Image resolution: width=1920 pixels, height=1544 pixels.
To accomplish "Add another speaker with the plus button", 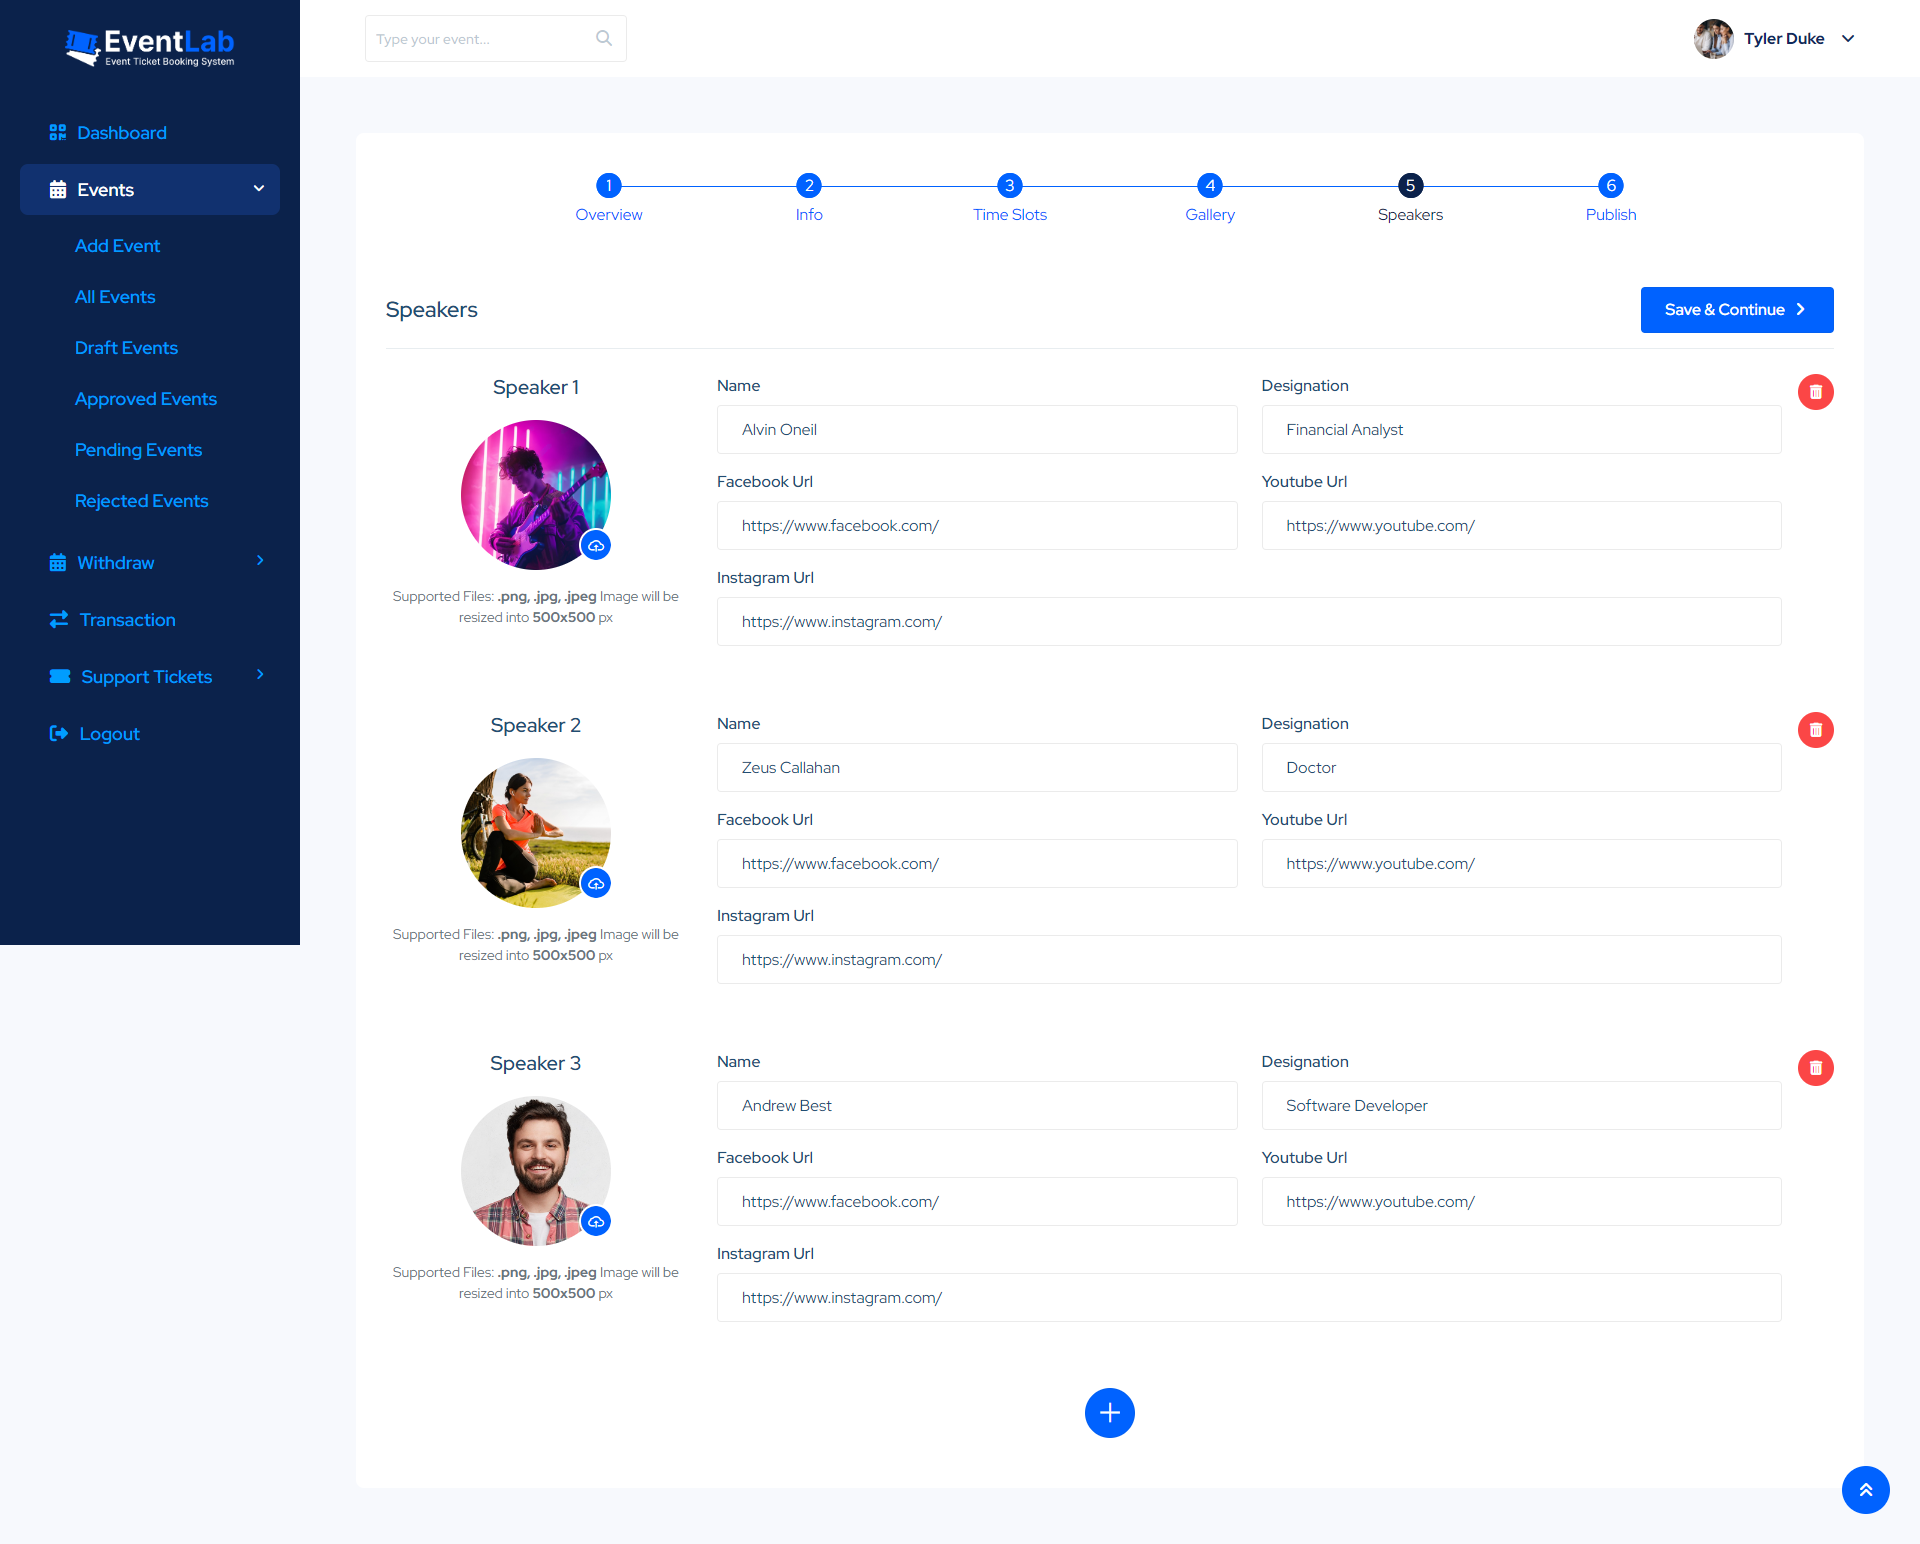I will click(1109, 1413).
